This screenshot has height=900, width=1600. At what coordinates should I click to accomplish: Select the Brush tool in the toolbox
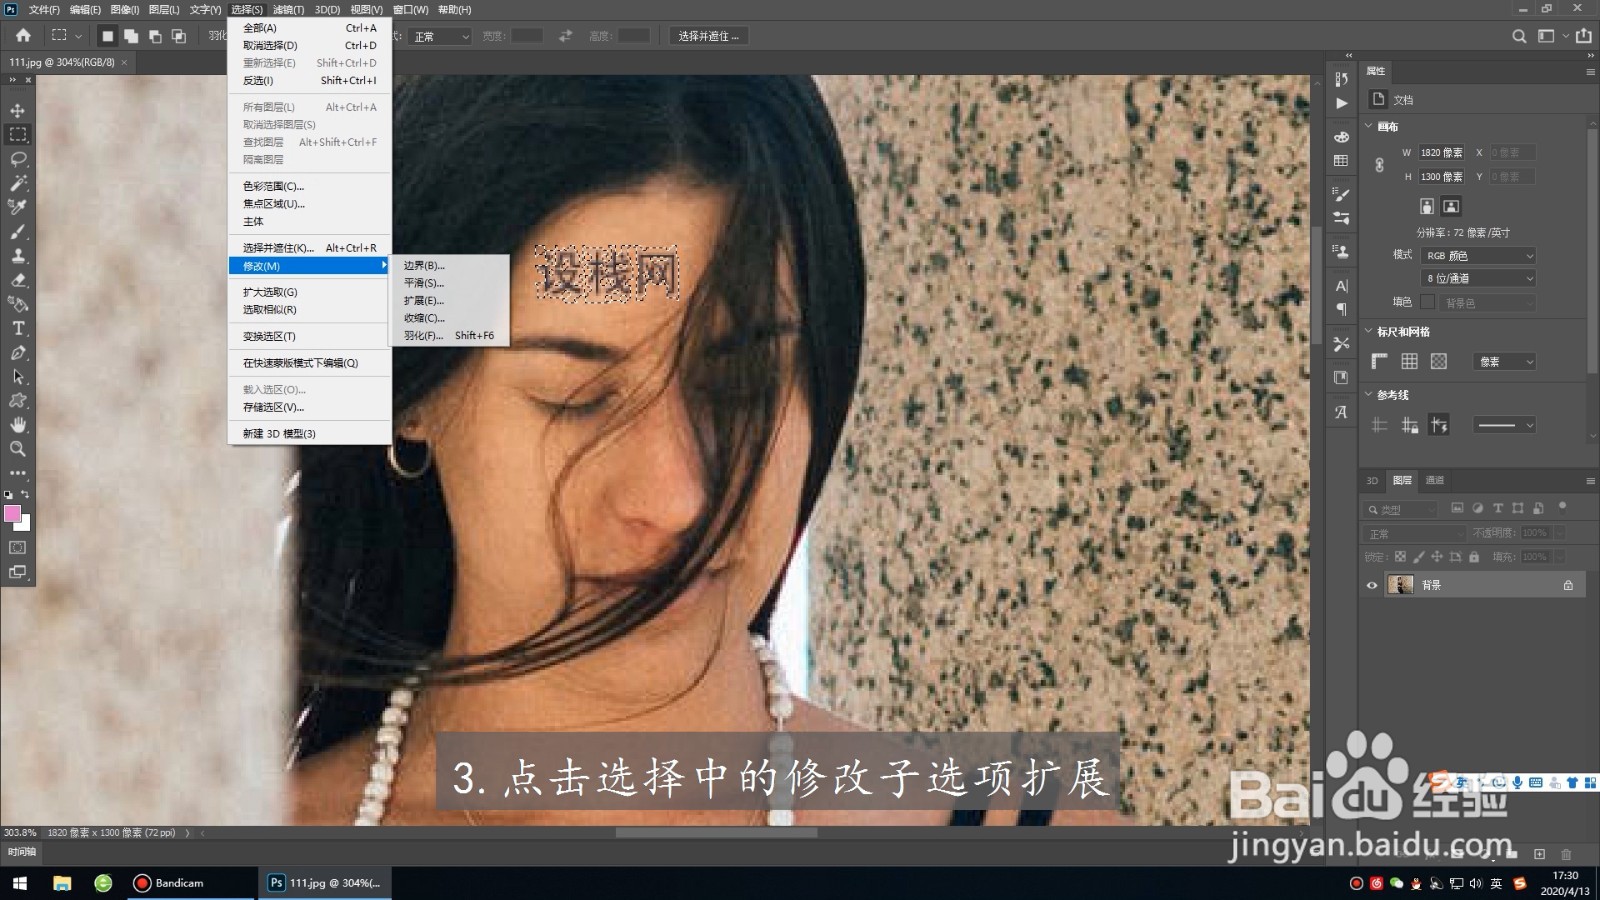coord(18,232)
